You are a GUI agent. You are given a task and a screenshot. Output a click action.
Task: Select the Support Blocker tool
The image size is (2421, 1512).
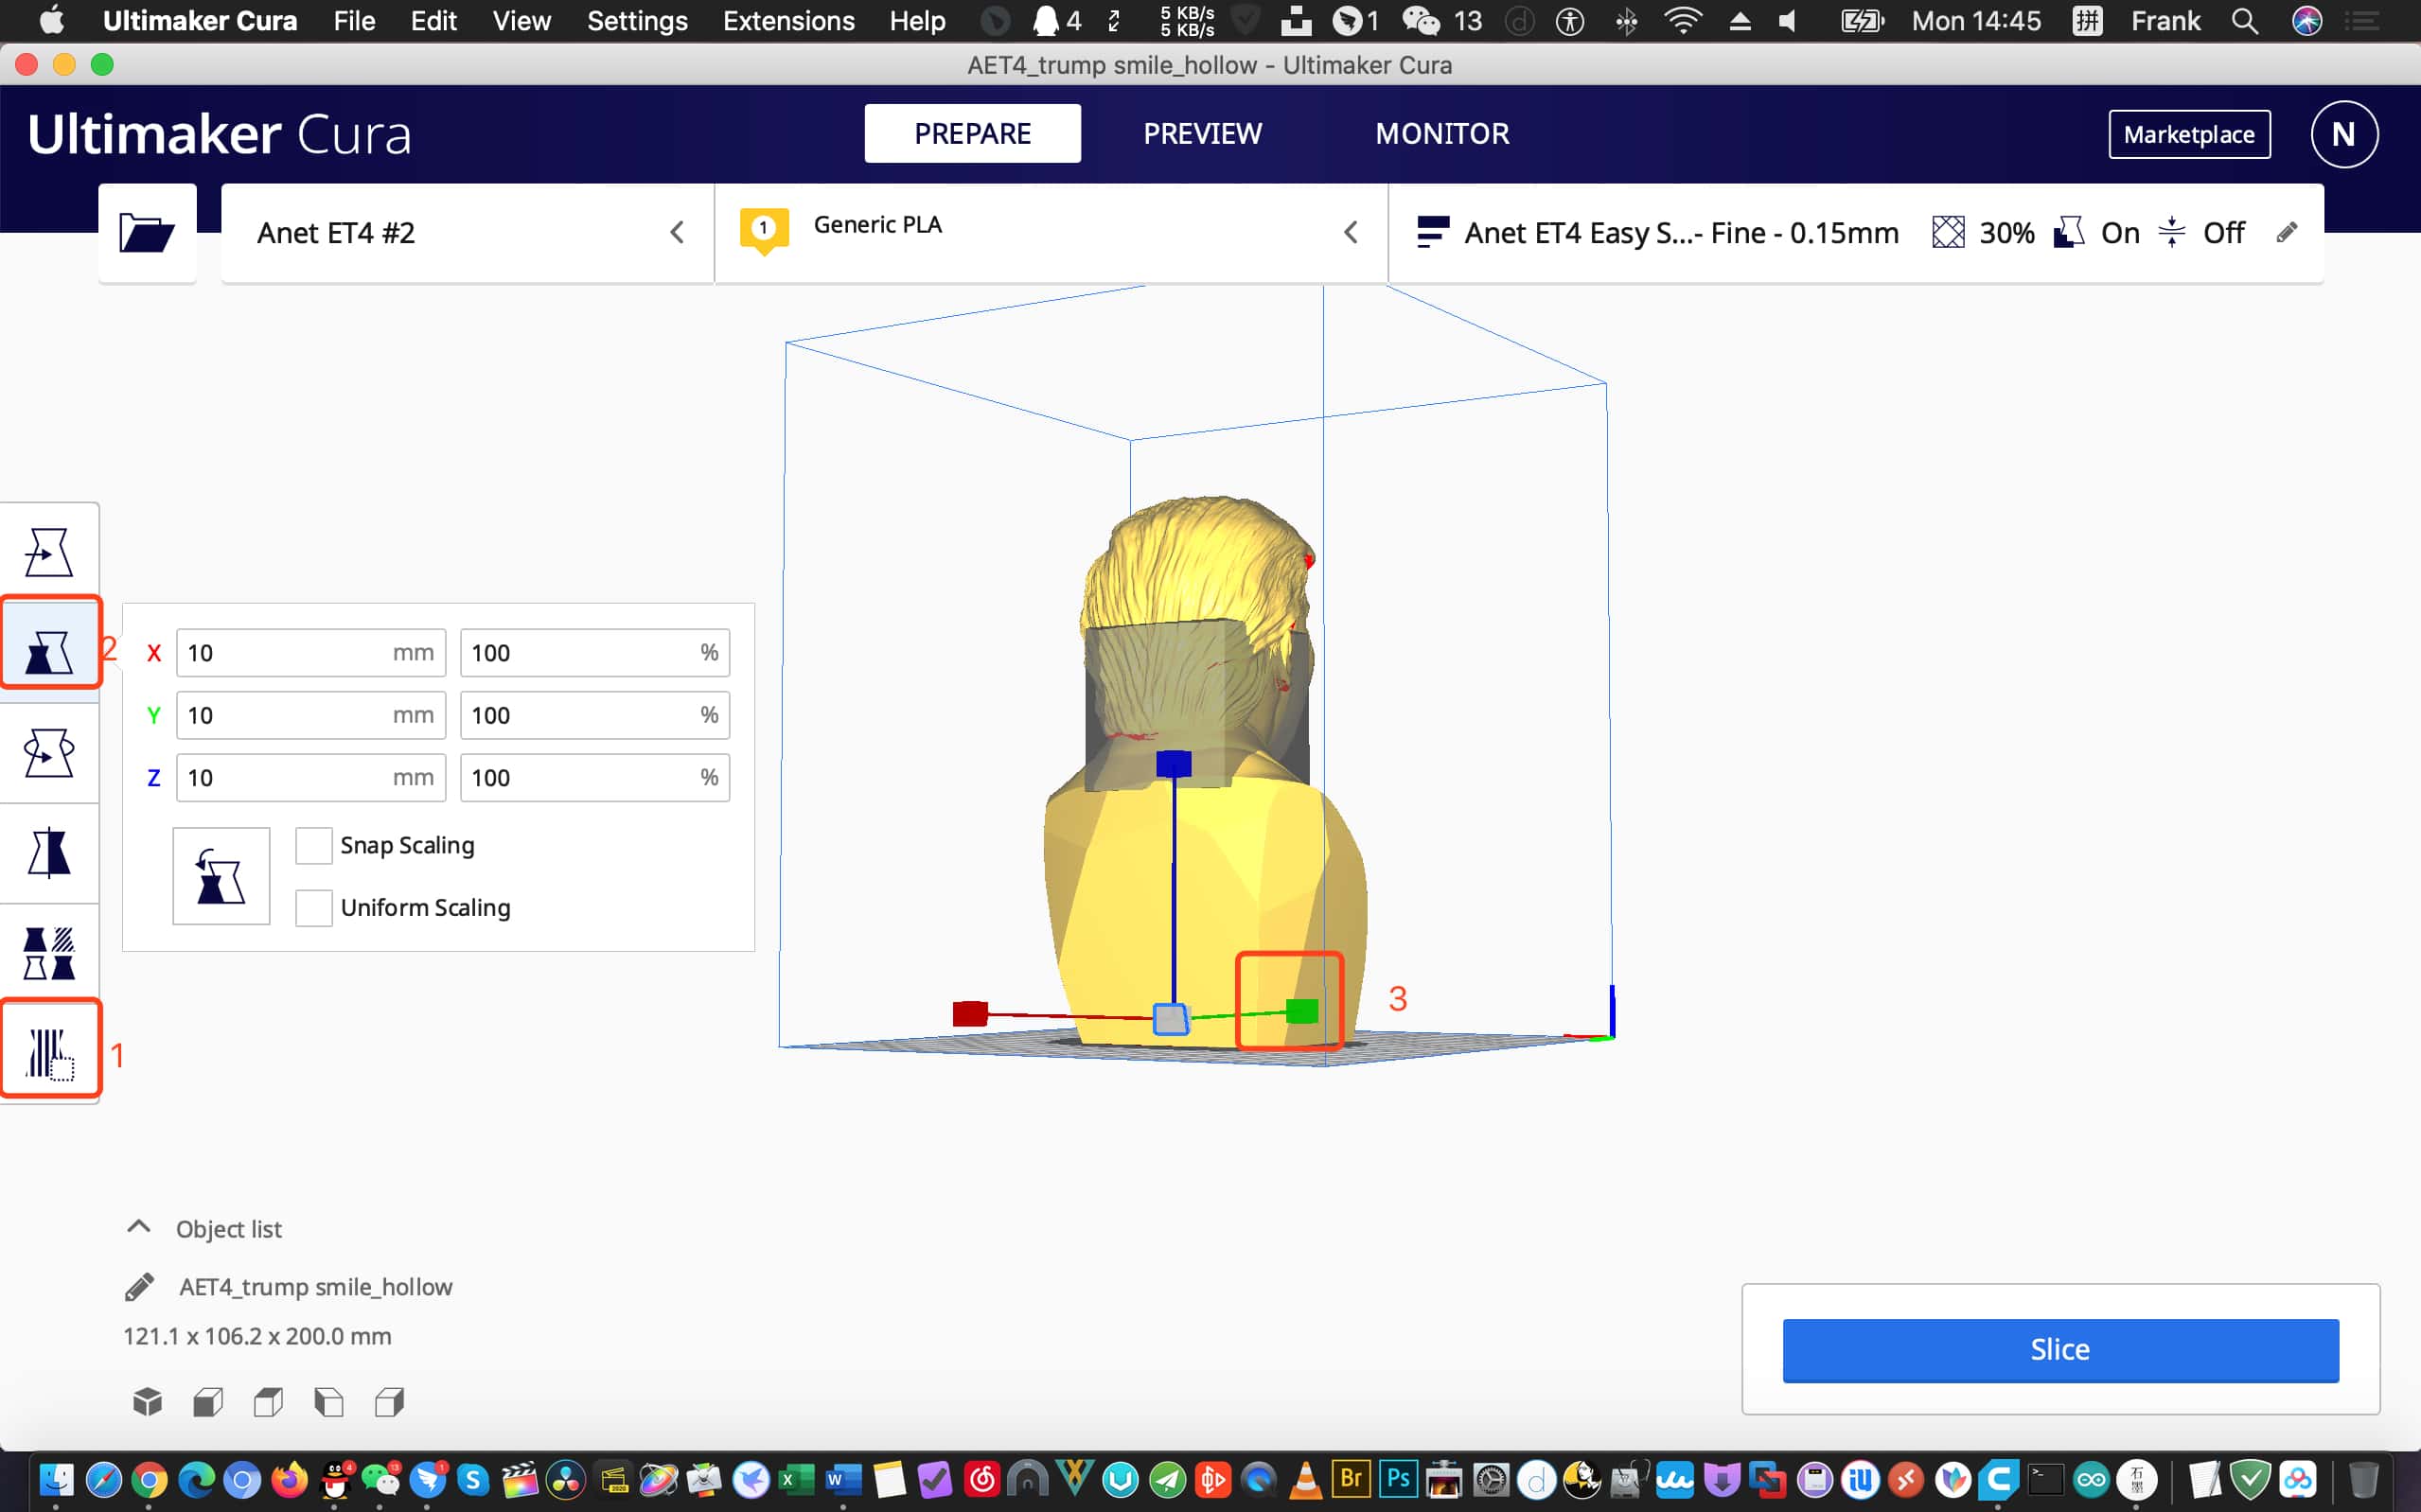49,1052
